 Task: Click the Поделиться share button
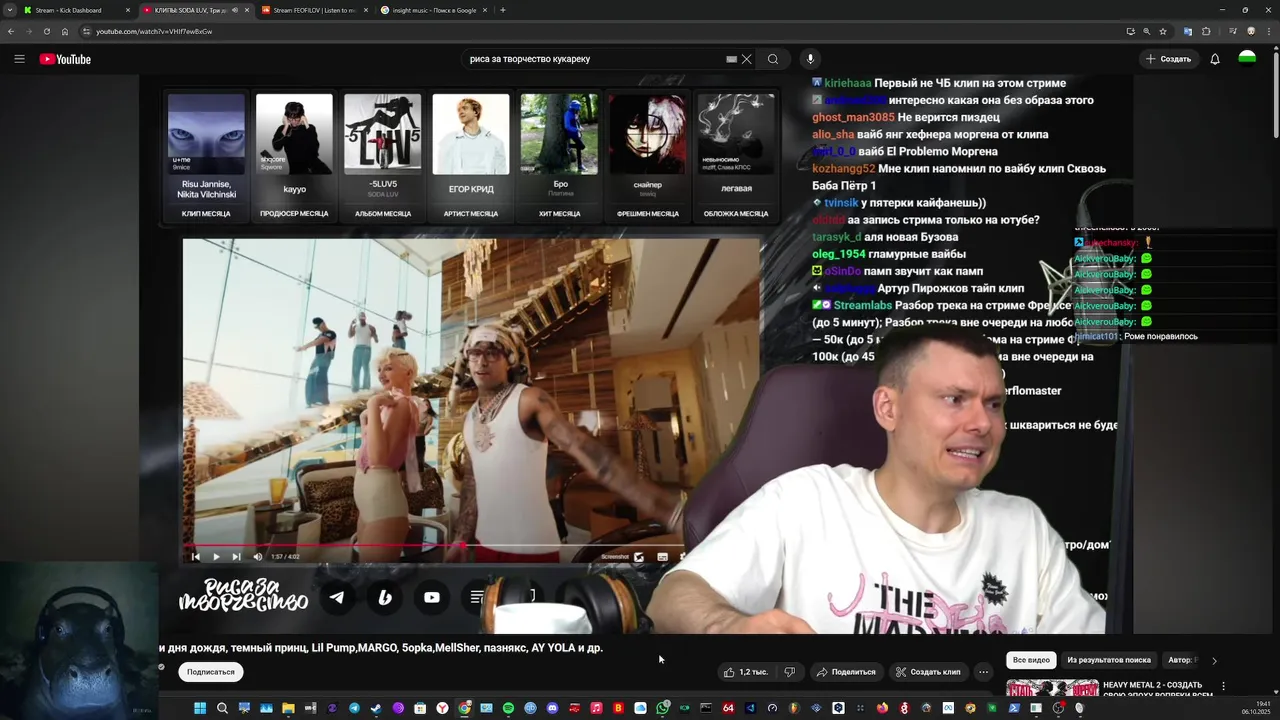(x=846, y=672)
